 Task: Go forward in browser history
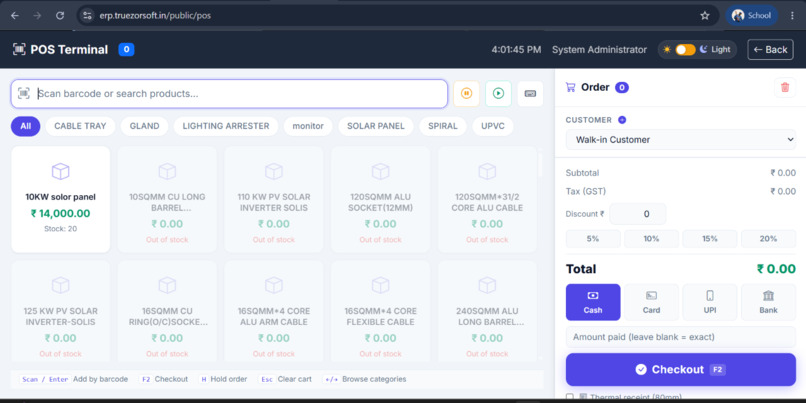coord(37,15)
